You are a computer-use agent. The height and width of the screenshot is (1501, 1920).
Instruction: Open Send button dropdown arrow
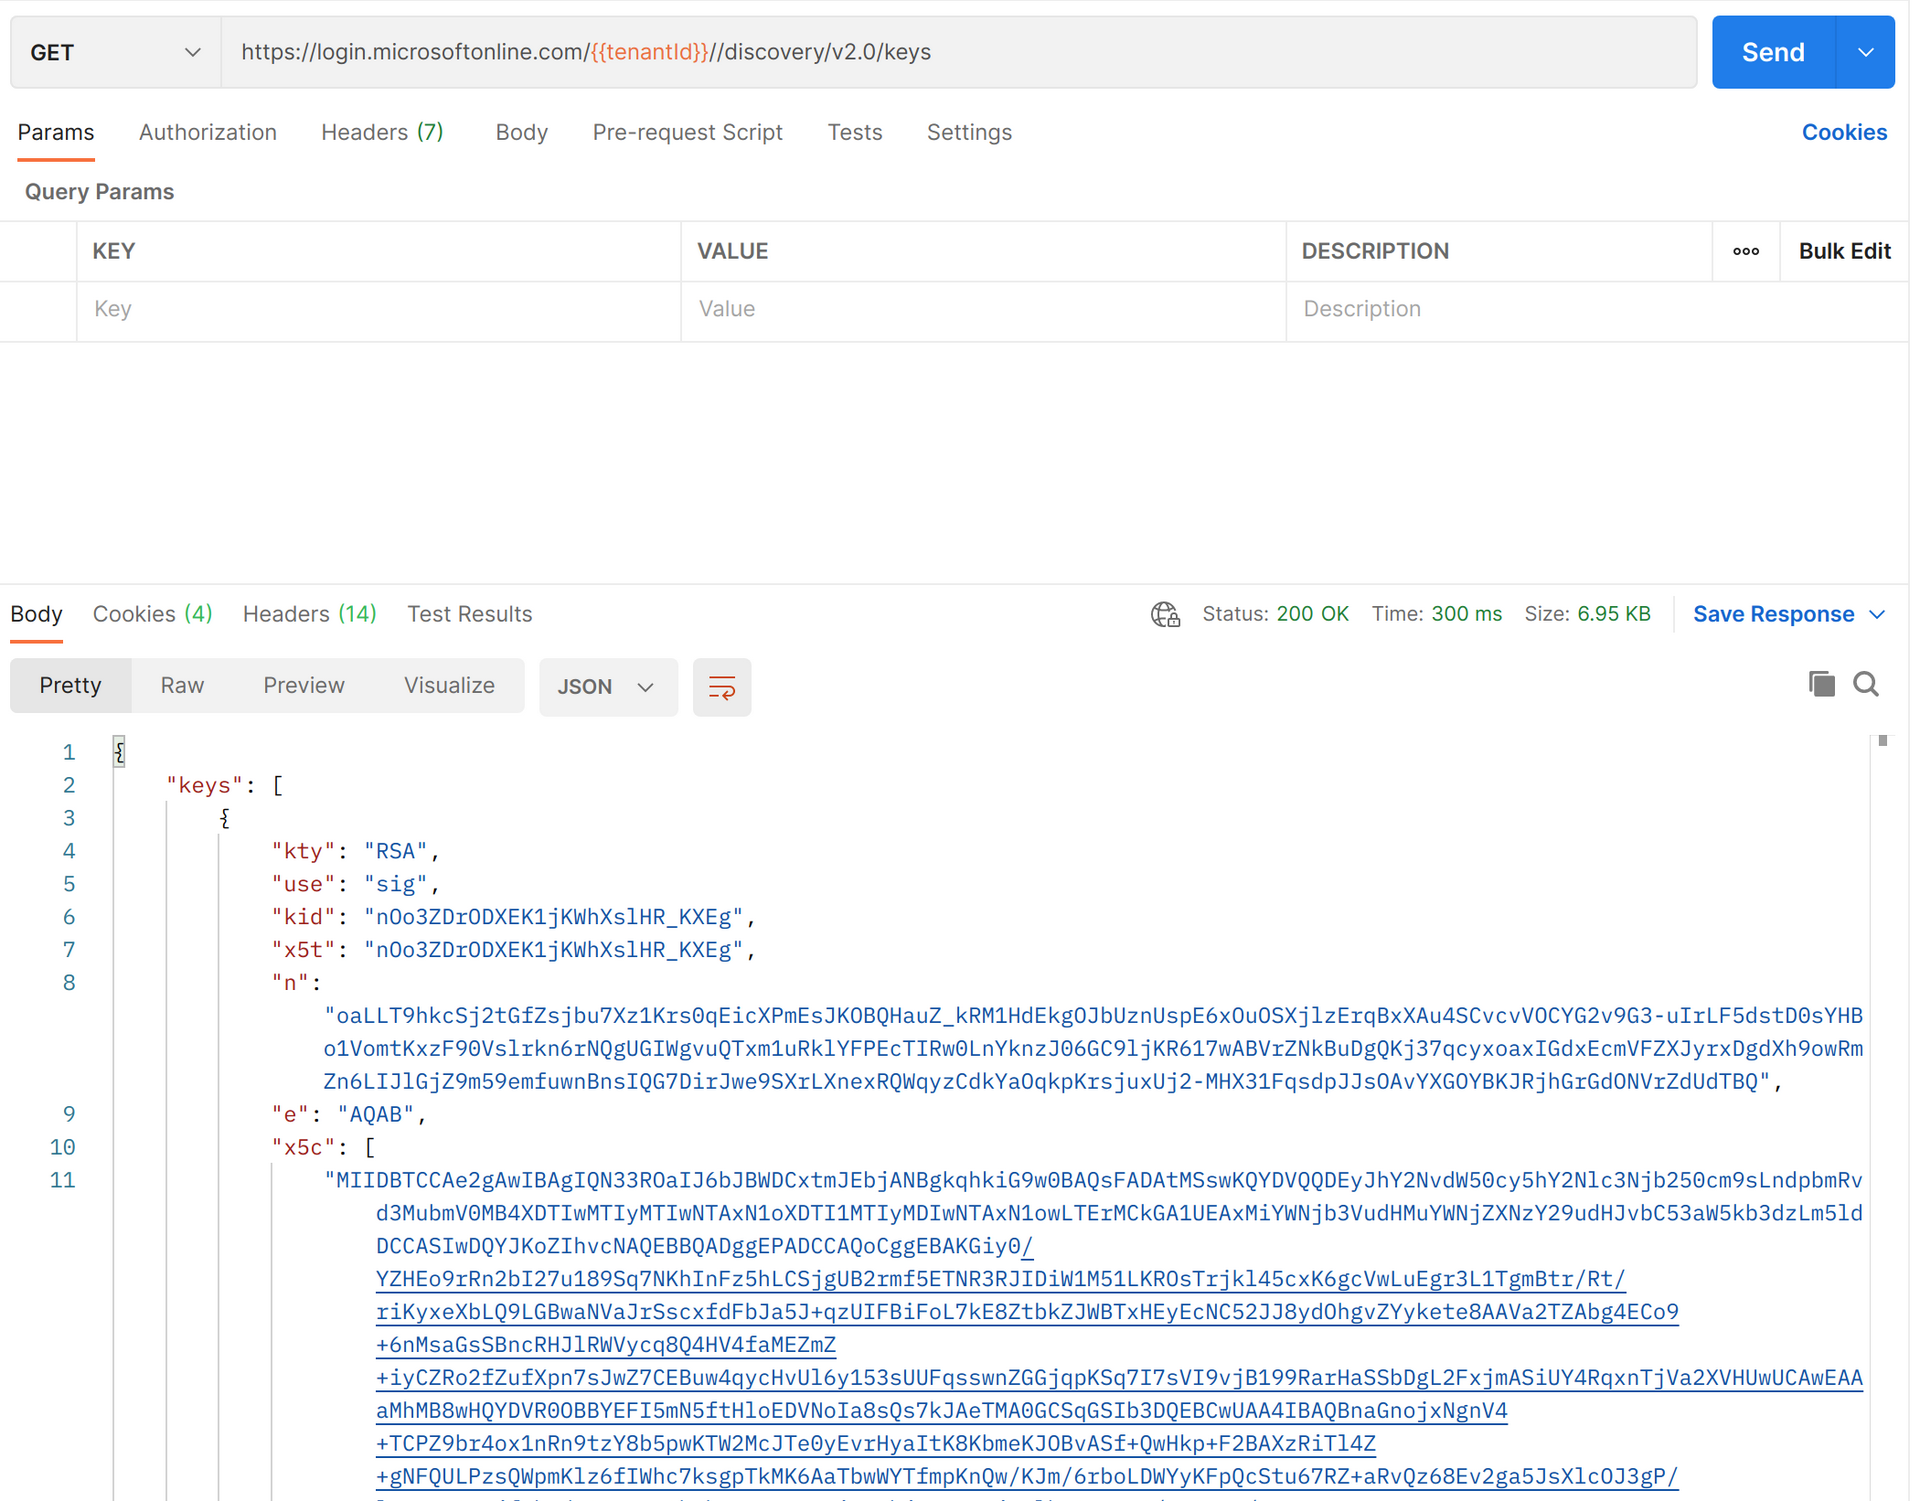tap(1865, 52)
